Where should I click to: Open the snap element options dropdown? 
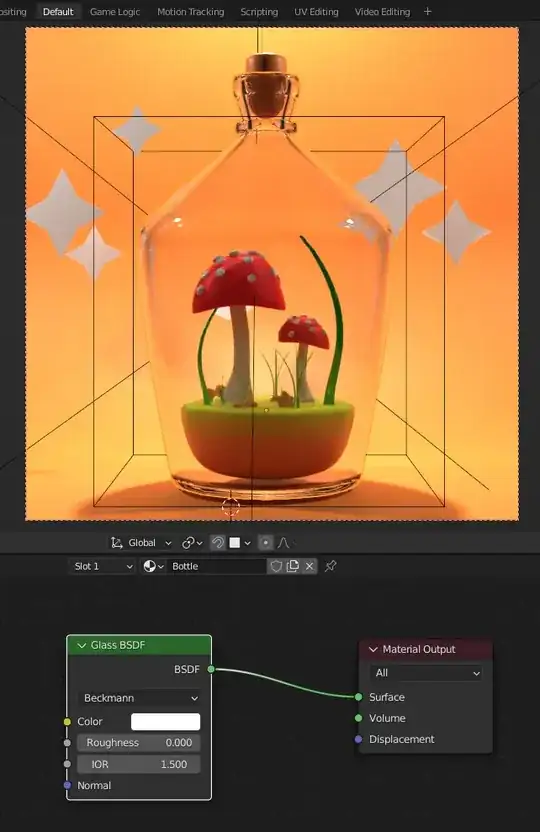pyautogui.click(x=240, y=543)
